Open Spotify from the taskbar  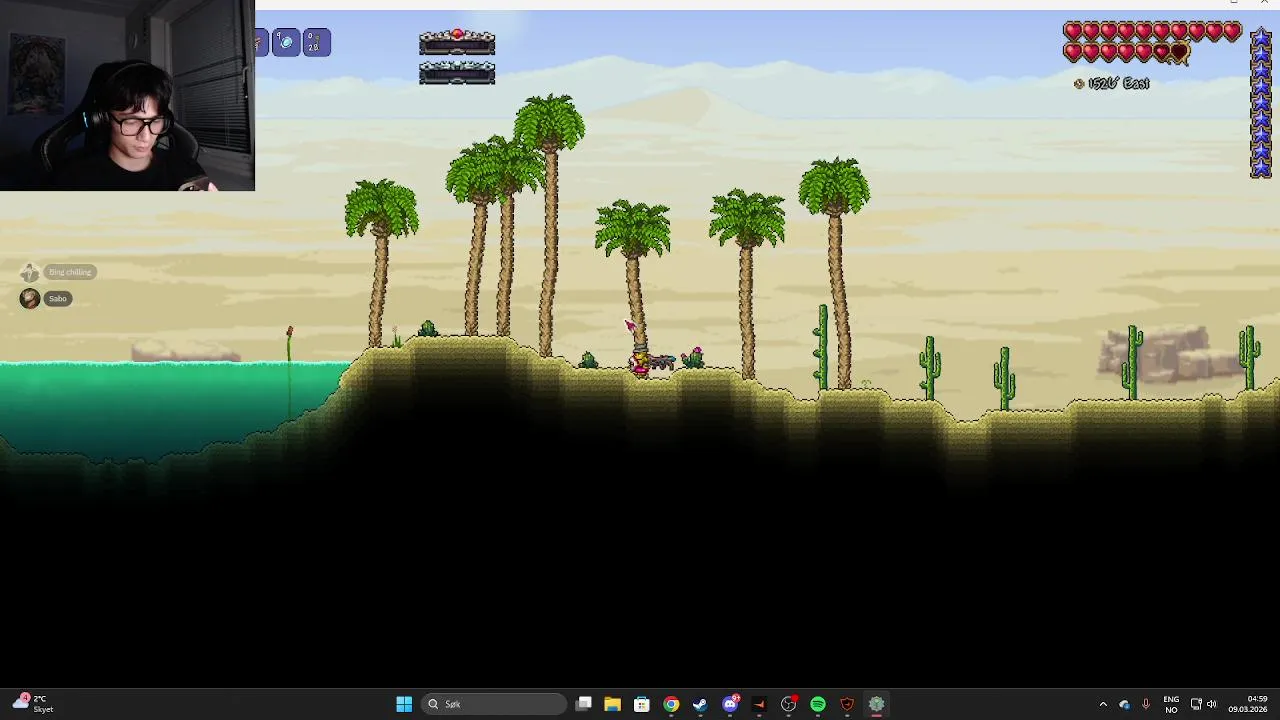[818, 704]
